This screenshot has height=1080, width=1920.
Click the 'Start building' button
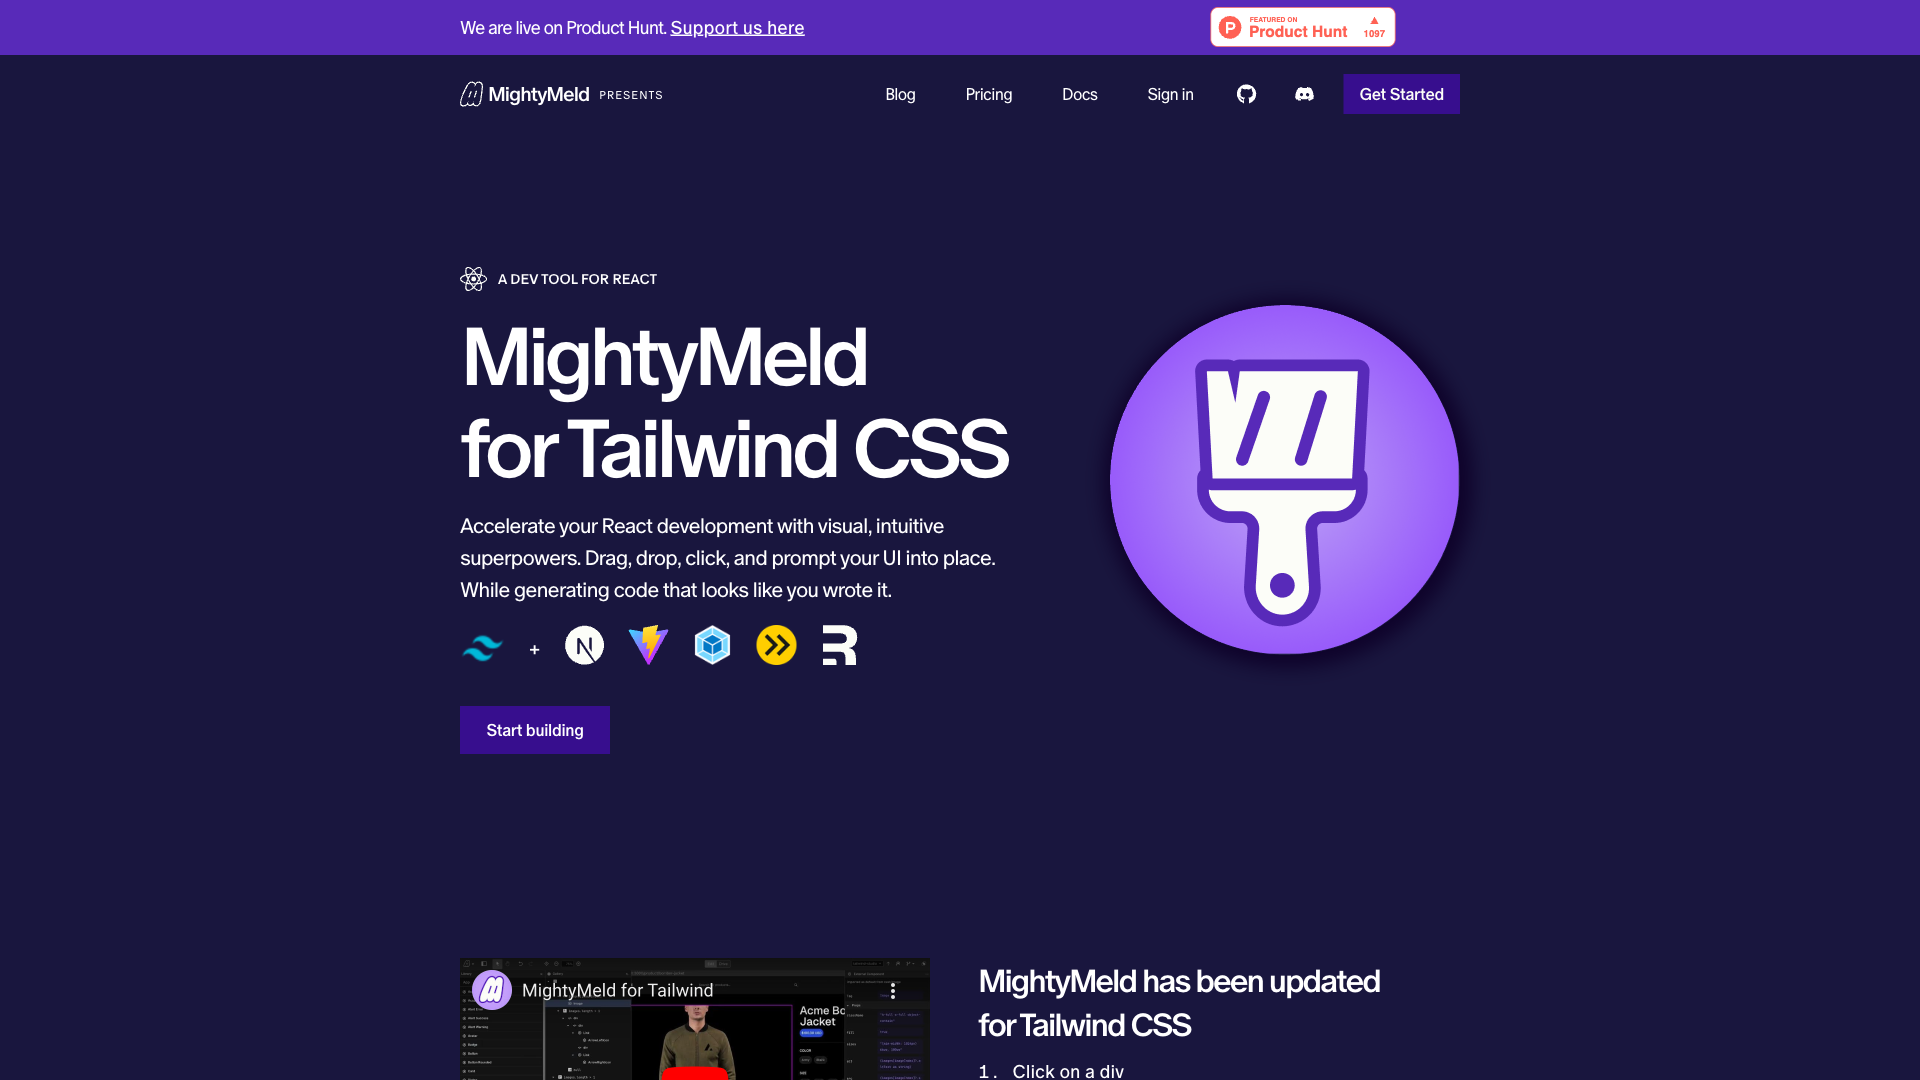(534, 729)
